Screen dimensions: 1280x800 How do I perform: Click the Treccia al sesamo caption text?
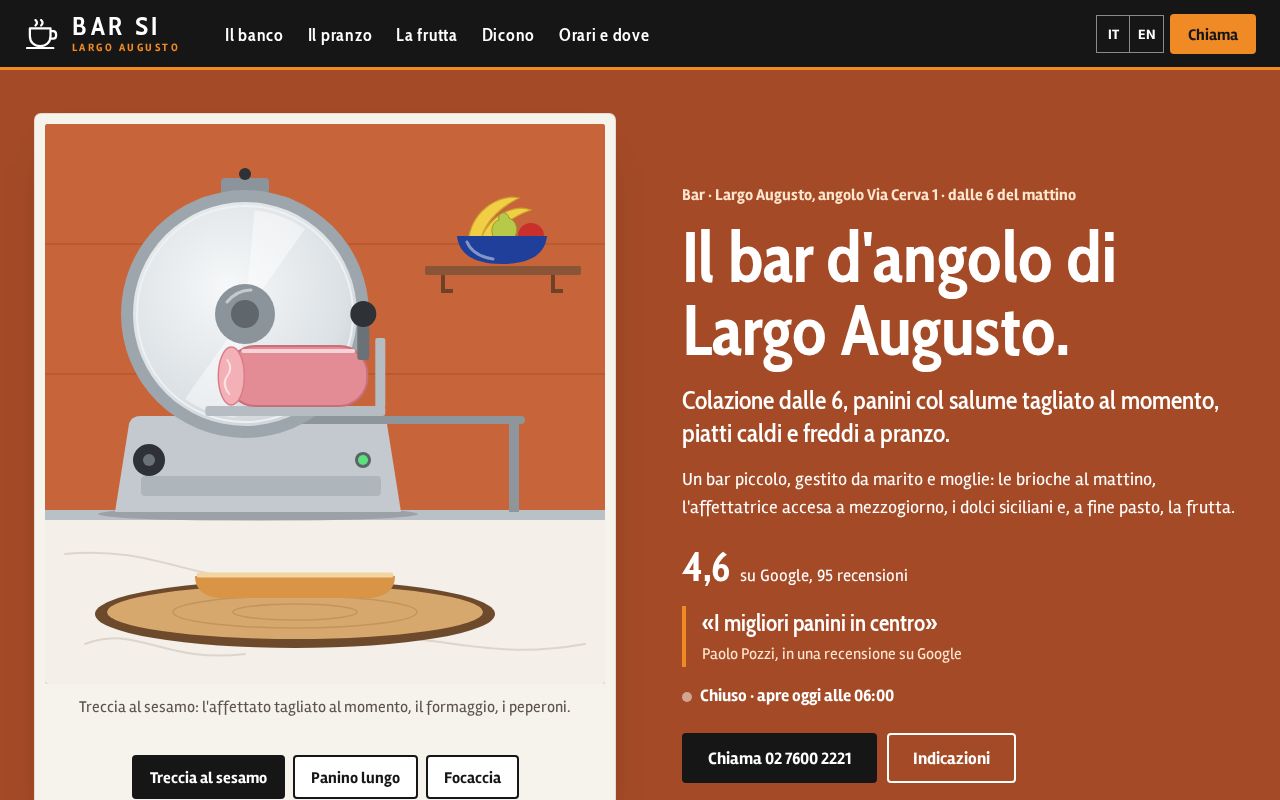[x=325, y=707]
